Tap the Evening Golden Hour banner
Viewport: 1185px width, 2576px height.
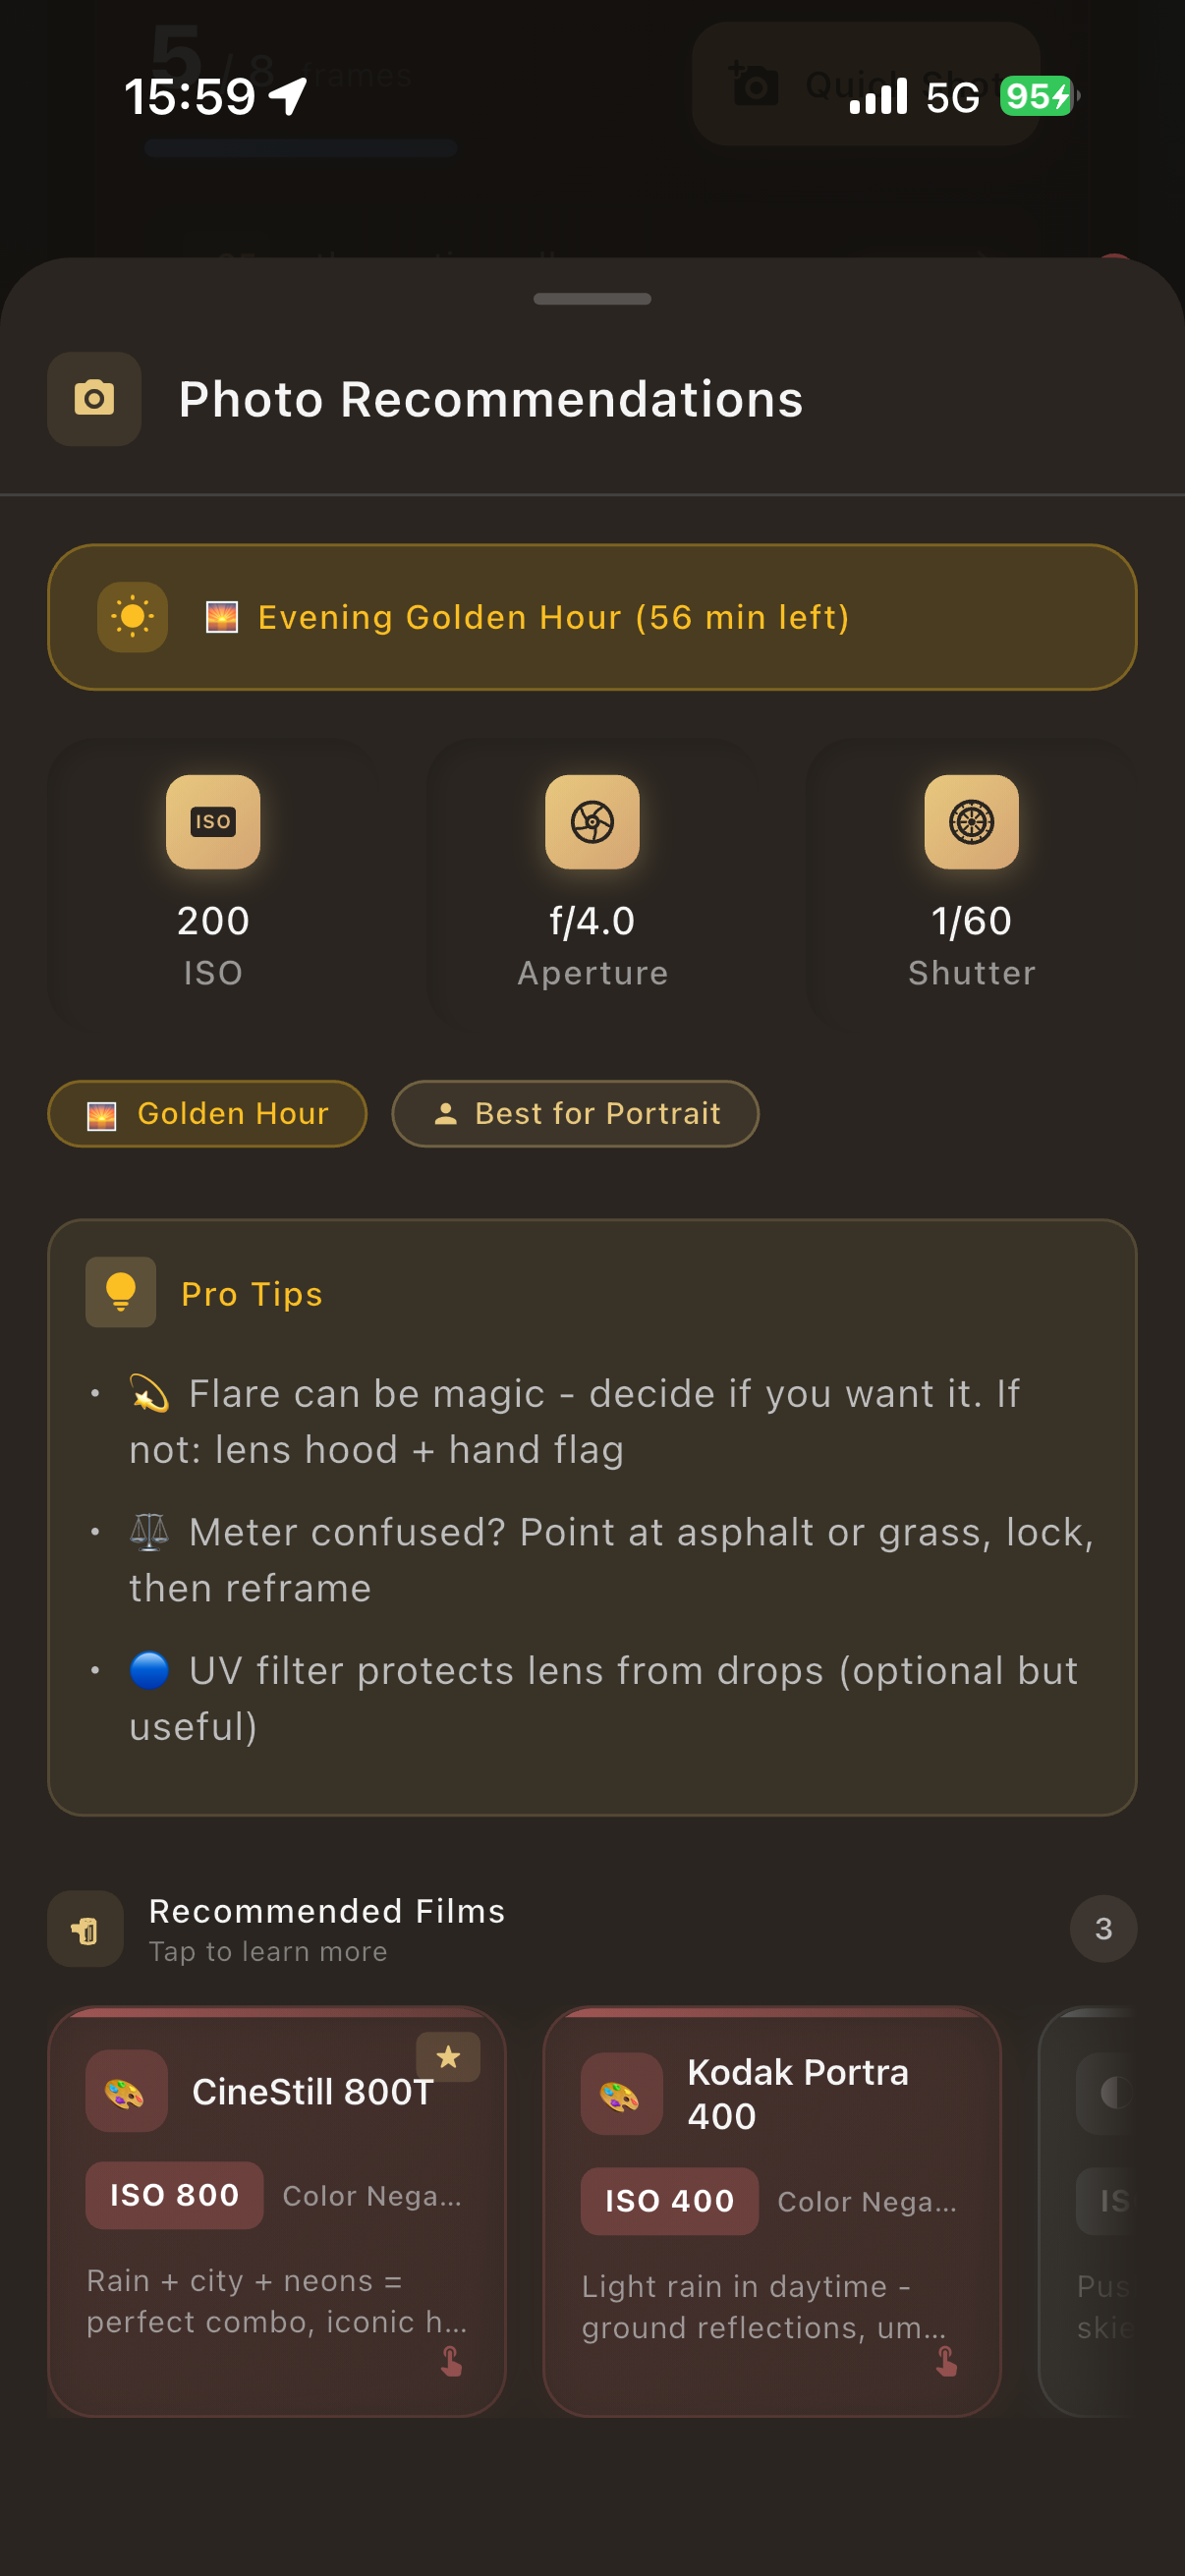click(x=592, y=617)
